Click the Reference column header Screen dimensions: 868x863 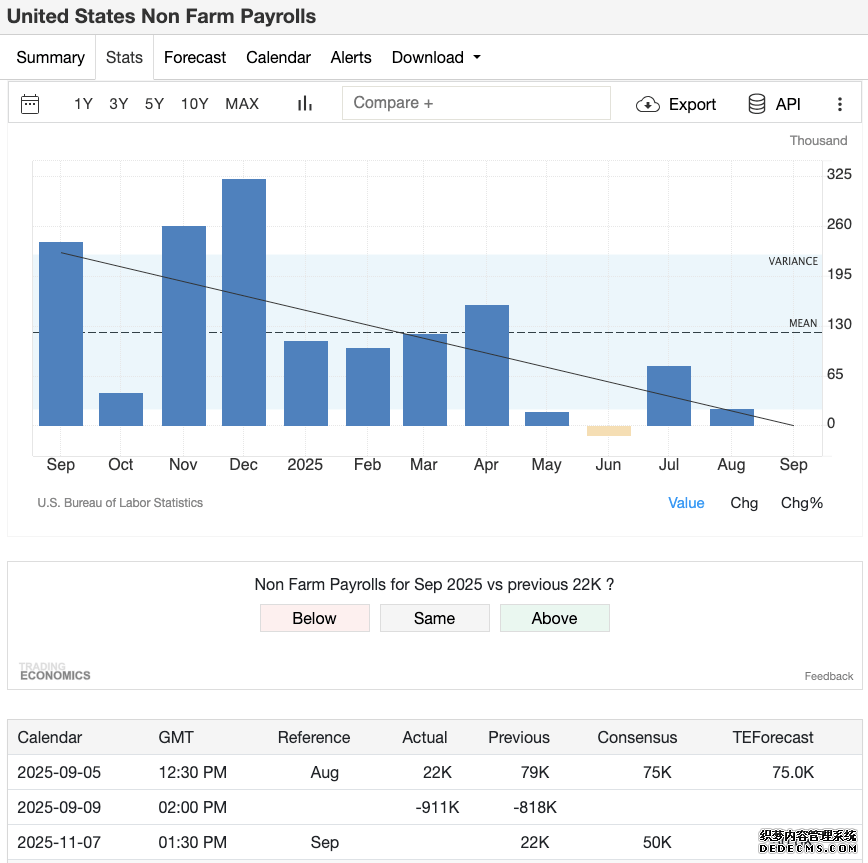pyautogui.click(x=314, y=737)
